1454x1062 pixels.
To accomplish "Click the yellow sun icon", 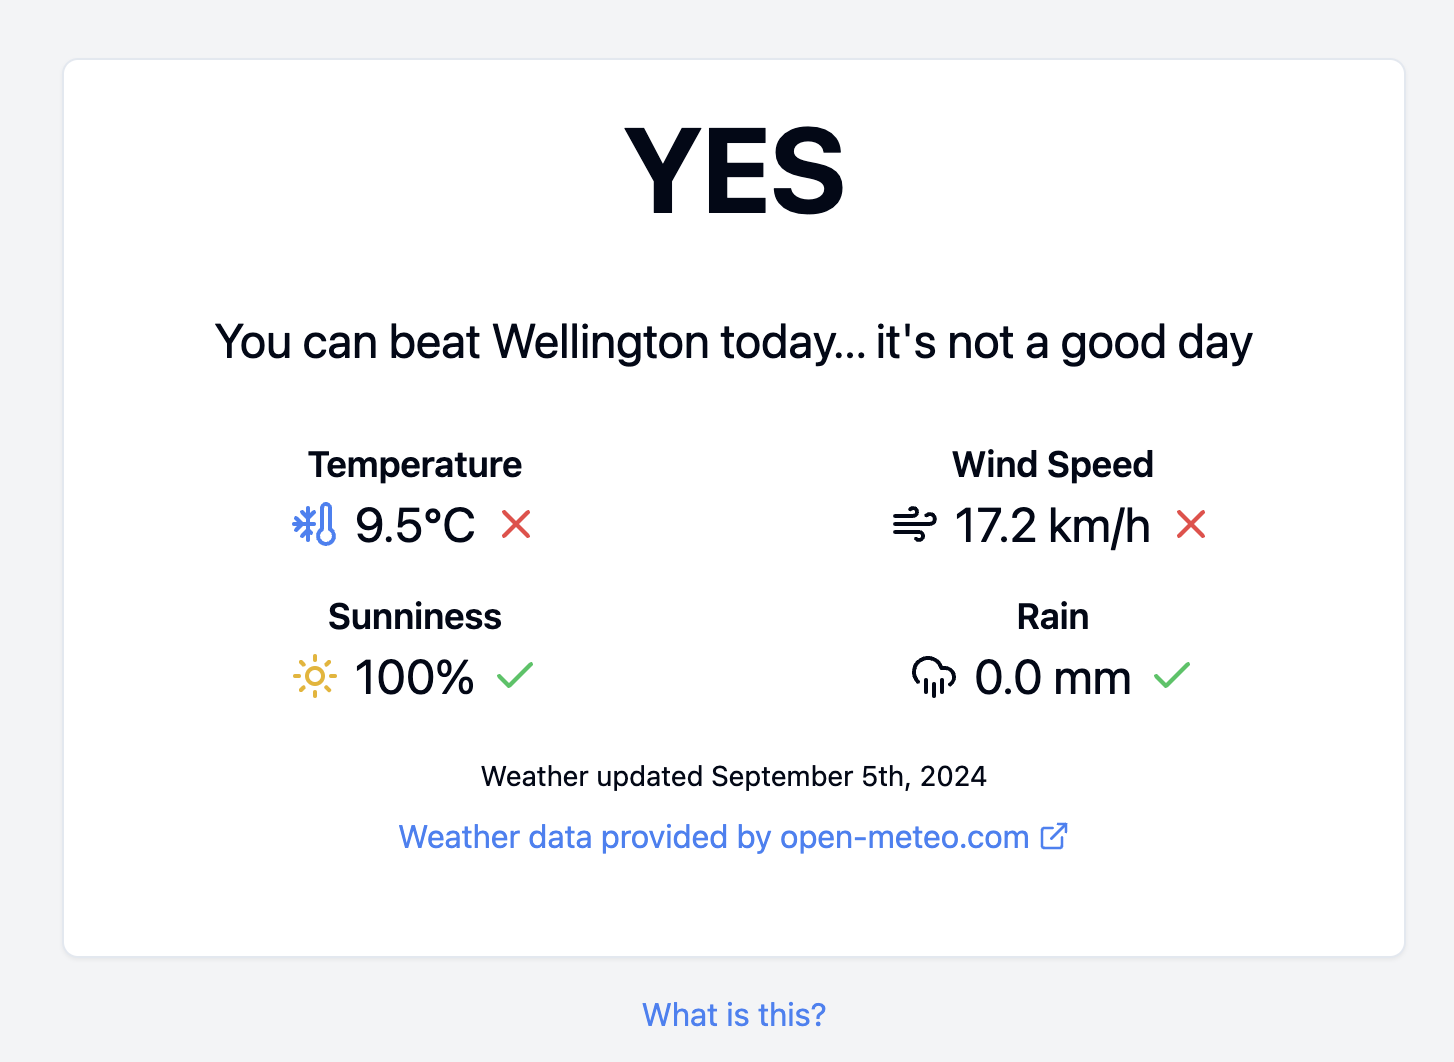I will click(x=314, y=677).
